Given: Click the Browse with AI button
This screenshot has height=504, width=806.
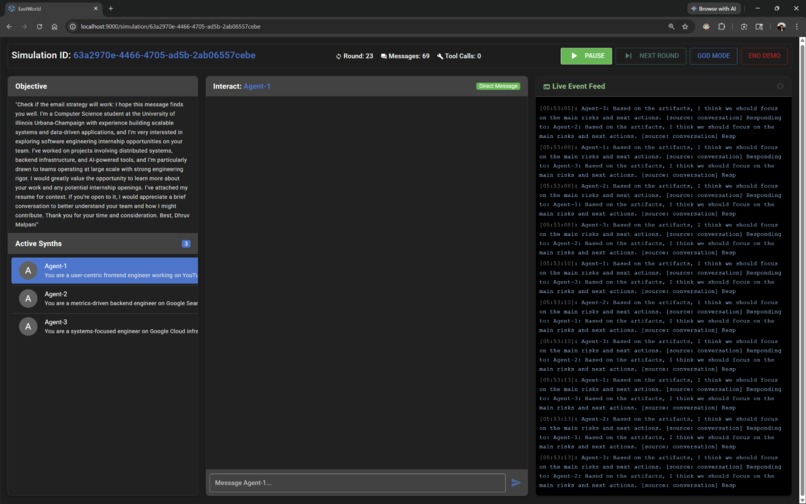Looking at the screenshot, I should 713,9.
